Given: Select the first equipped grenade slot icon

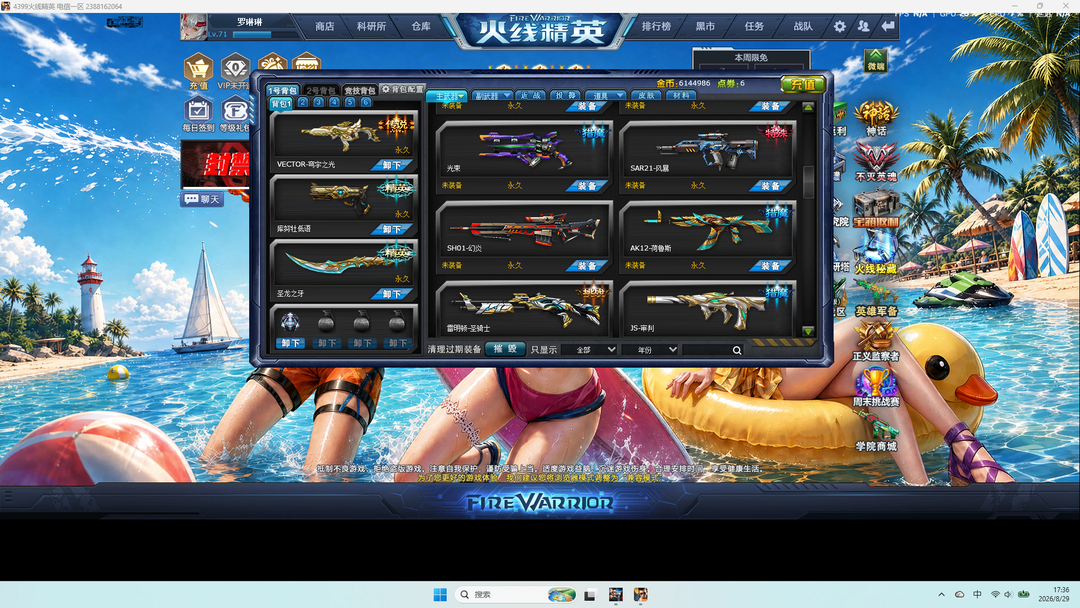Looking at the screenshot, I should tap(290, 322).
